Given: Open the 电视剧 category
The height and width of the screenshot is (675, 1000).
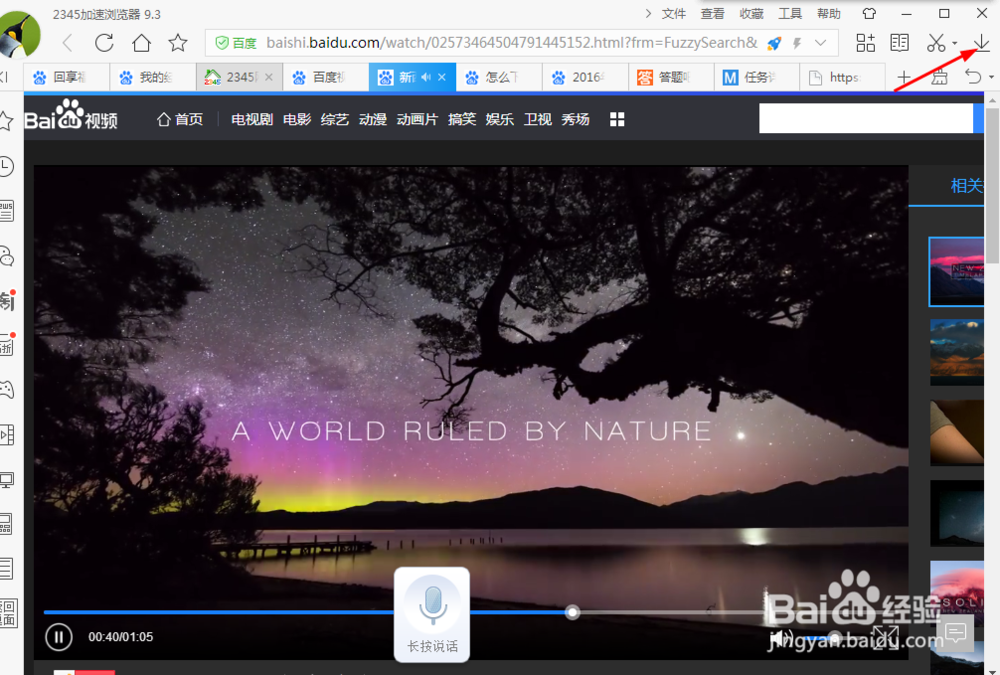Looking at the screenshot, I should (252, 119).
